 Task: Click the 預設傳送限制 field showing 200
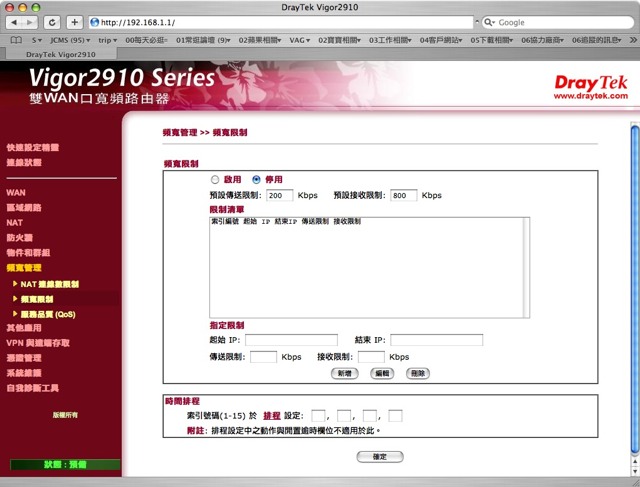click(x=280, y=195)
